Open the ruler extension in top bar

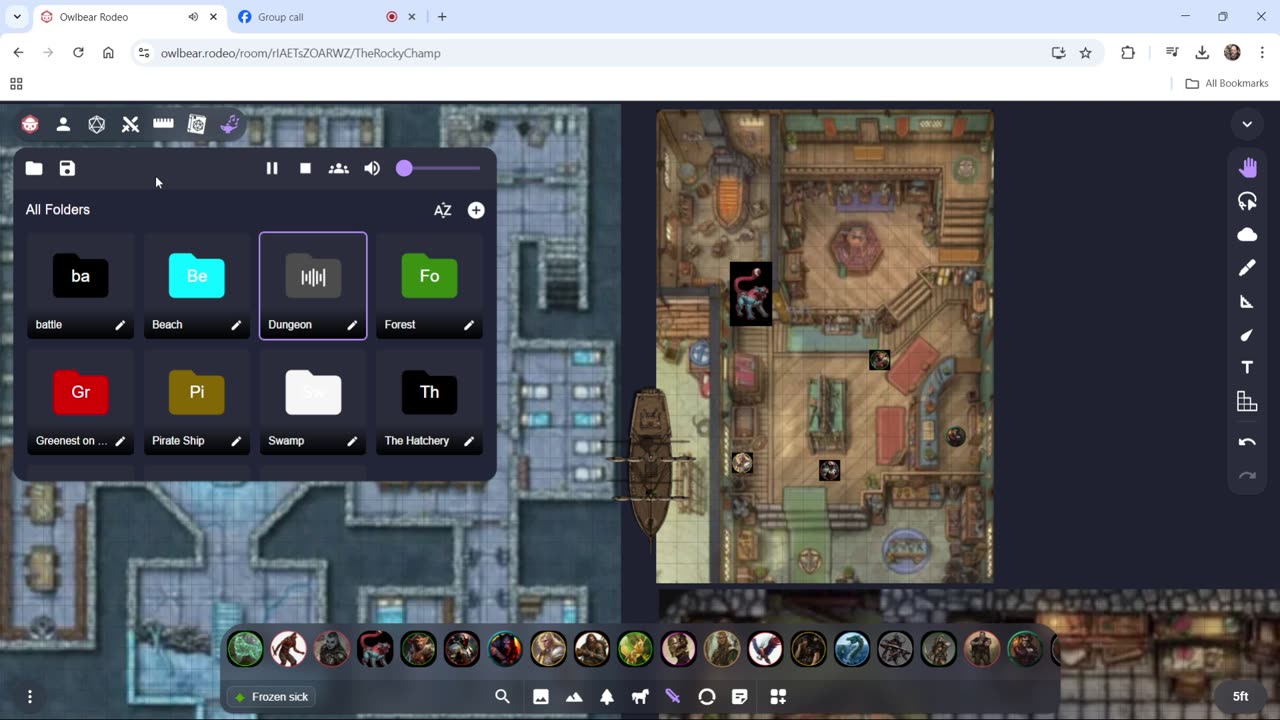point(163,123)
